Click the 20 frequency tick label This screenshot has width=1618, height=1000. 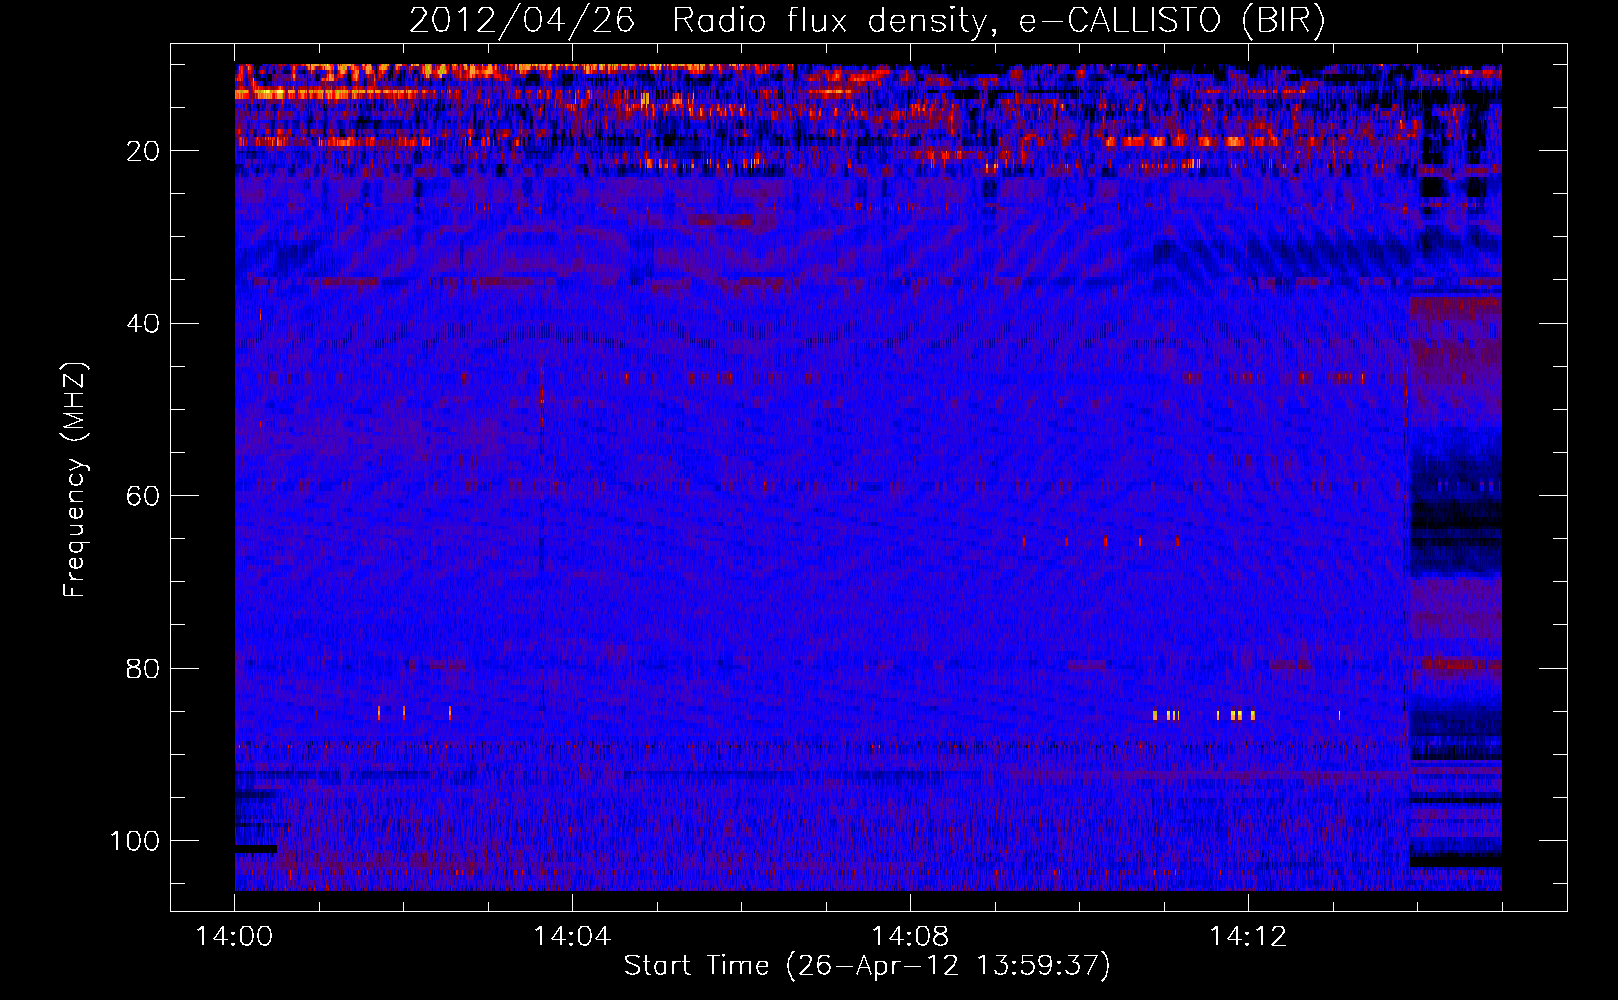(143, 151)
